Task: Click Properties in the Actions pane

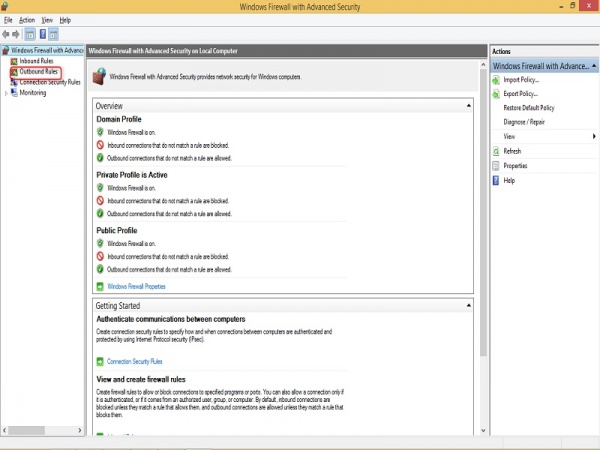Action: click(x=515, y=166)
